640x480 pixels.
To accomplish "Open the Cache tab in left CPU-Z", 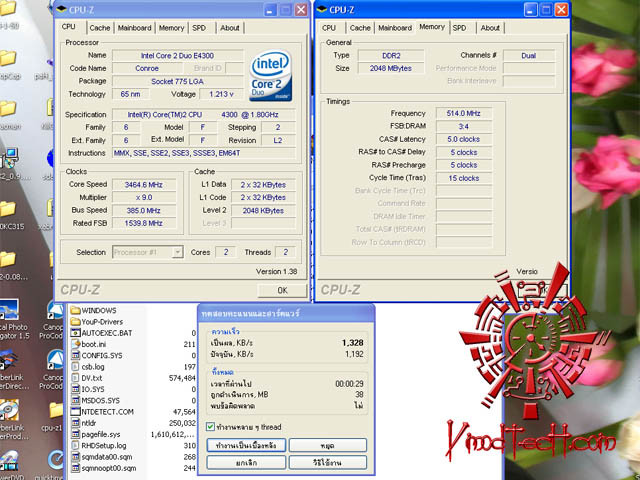I will [100, 28].
